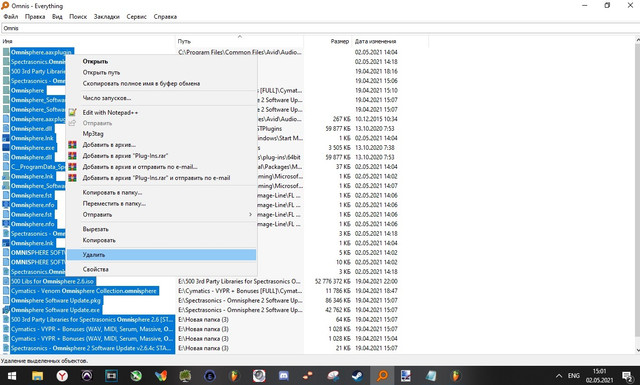The image size is (640, 385).
Task: Choose 'Вырезать' in the context menu
Action: 96,229
